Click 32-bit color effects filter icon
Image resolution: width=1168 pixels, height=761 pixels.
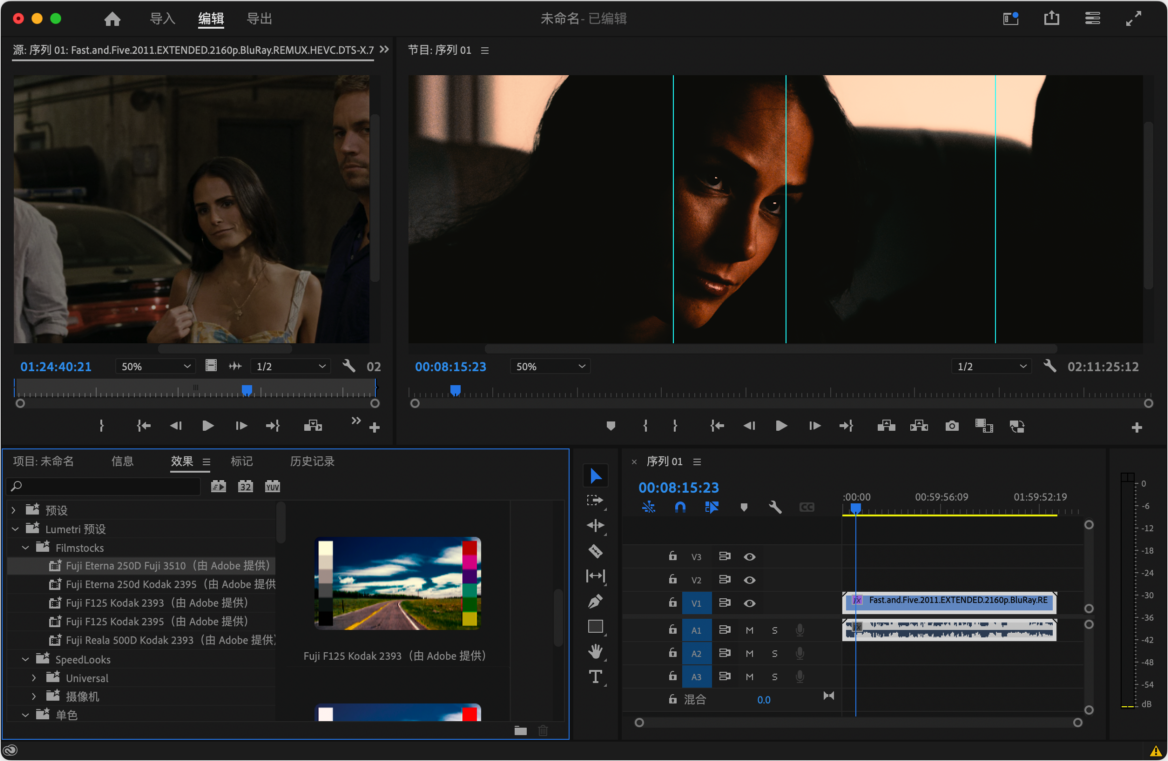pos(245,486)
